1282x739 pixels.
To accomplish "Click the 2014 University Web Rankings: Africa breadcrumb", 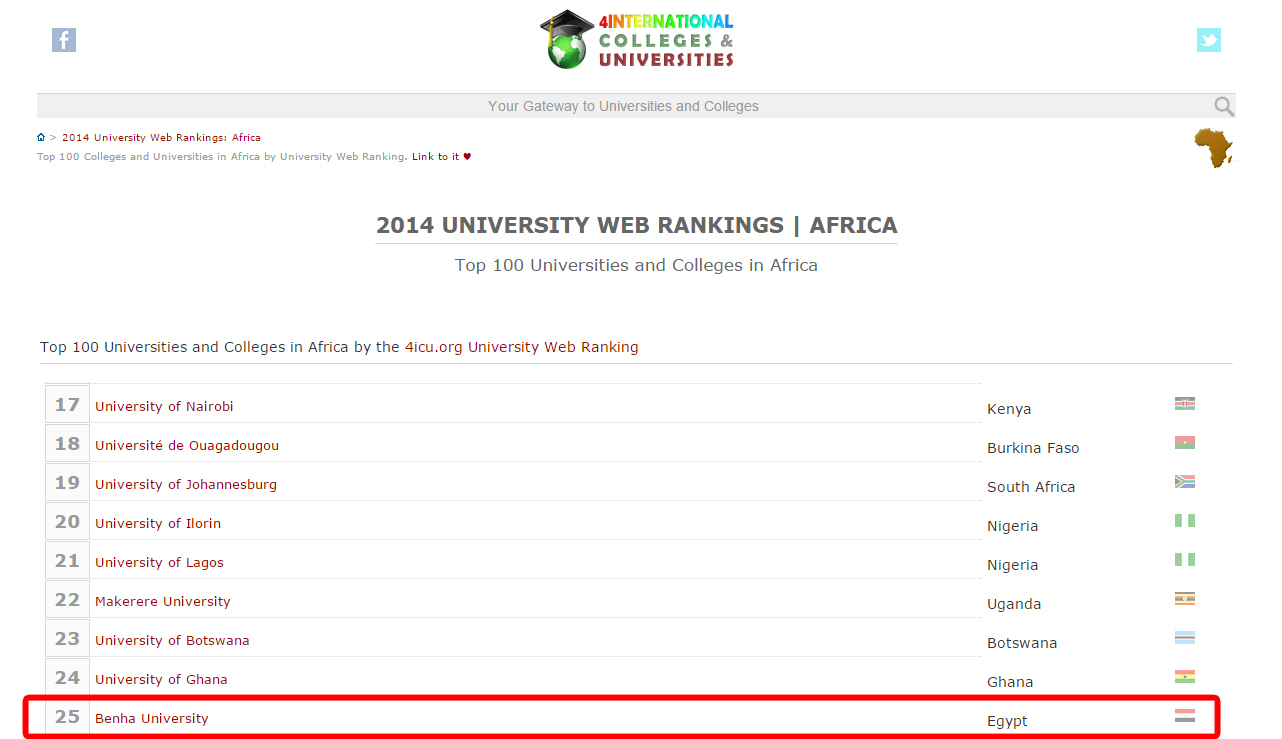I will [x=161, y=138].
